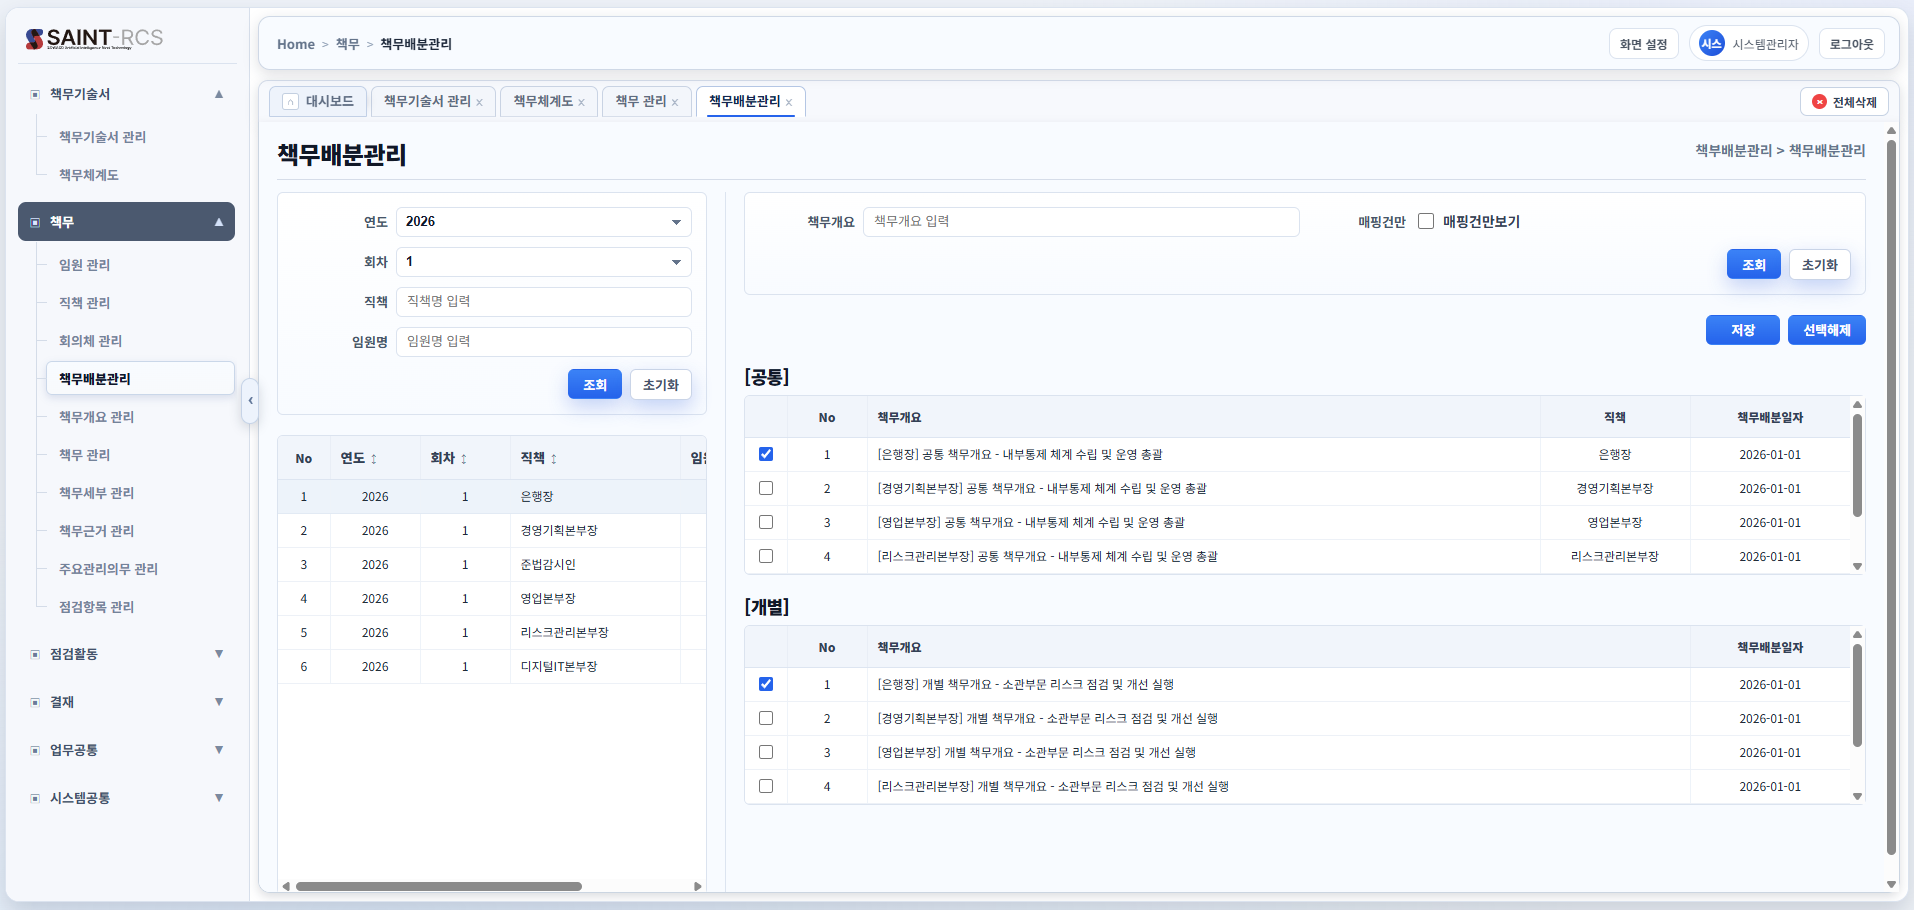Screen dimensions: 1914x910
Task: Select 책무개요 관리 in the sidebar menu
Action: point(96,417)
